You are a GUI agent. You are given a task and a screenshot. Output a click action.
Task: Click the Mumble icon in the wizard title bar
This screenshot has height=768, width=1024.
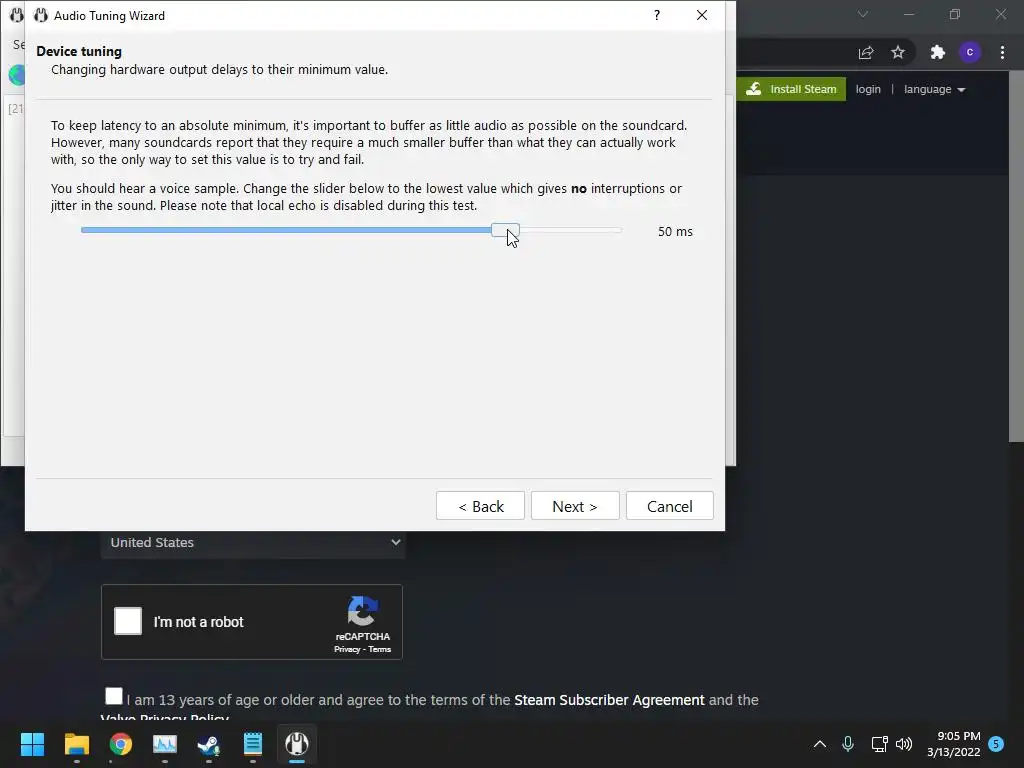click(41, 15)
